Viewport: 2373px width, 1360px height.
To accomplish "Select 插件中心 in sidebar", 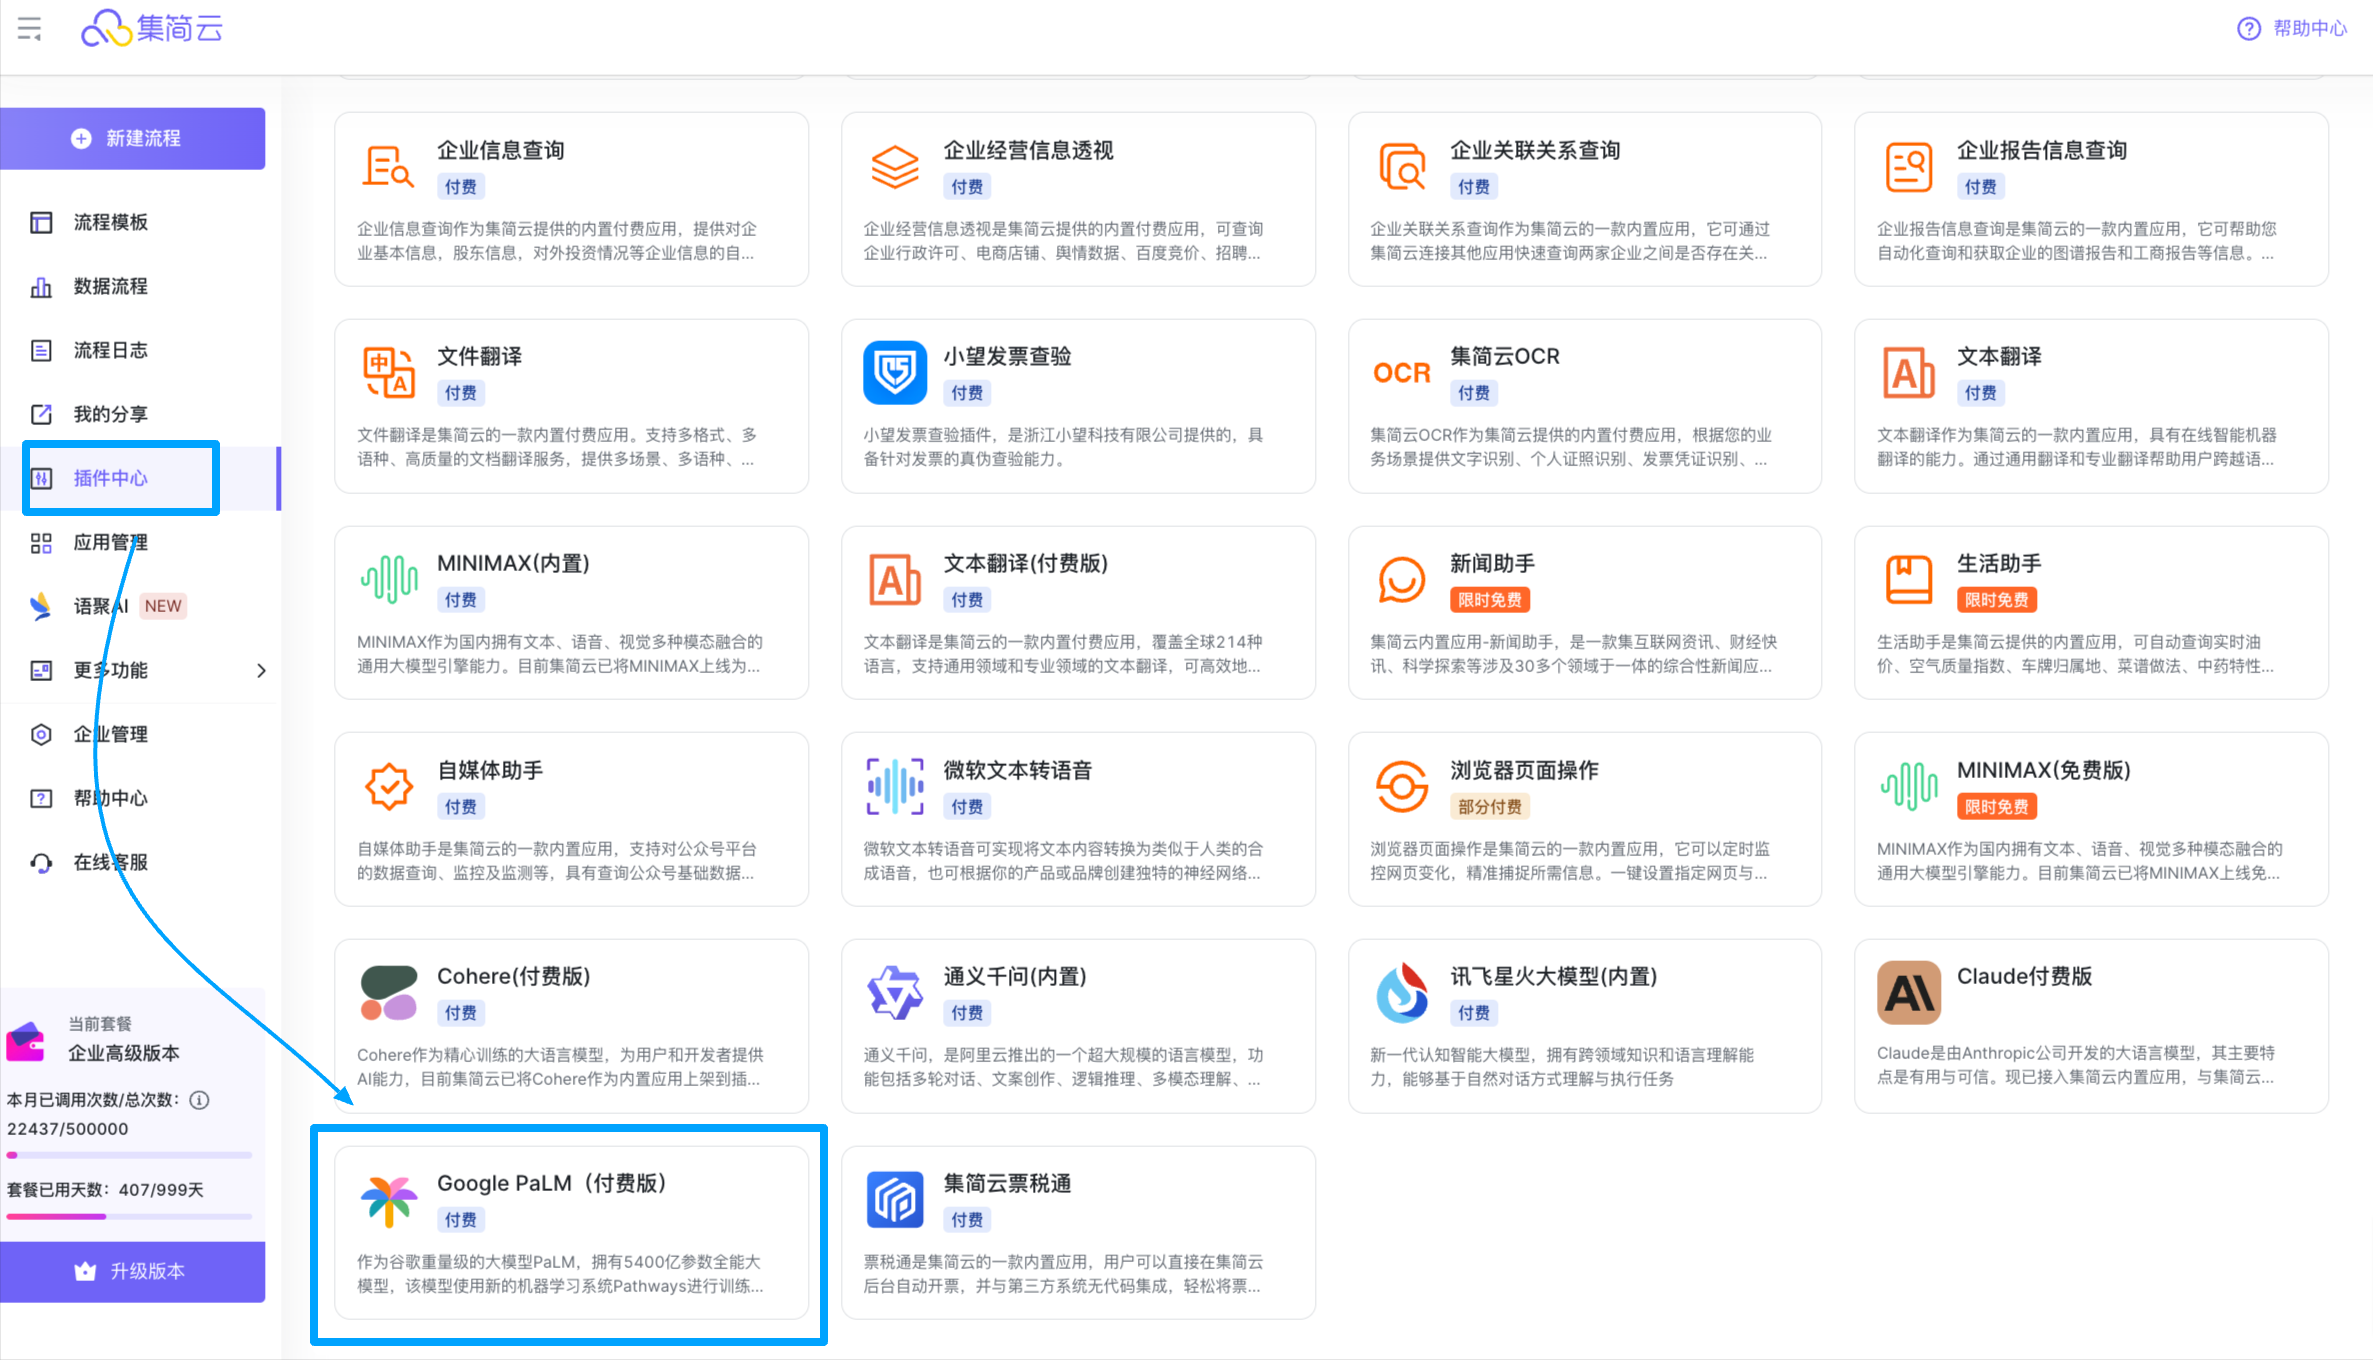I will [110, 478].
